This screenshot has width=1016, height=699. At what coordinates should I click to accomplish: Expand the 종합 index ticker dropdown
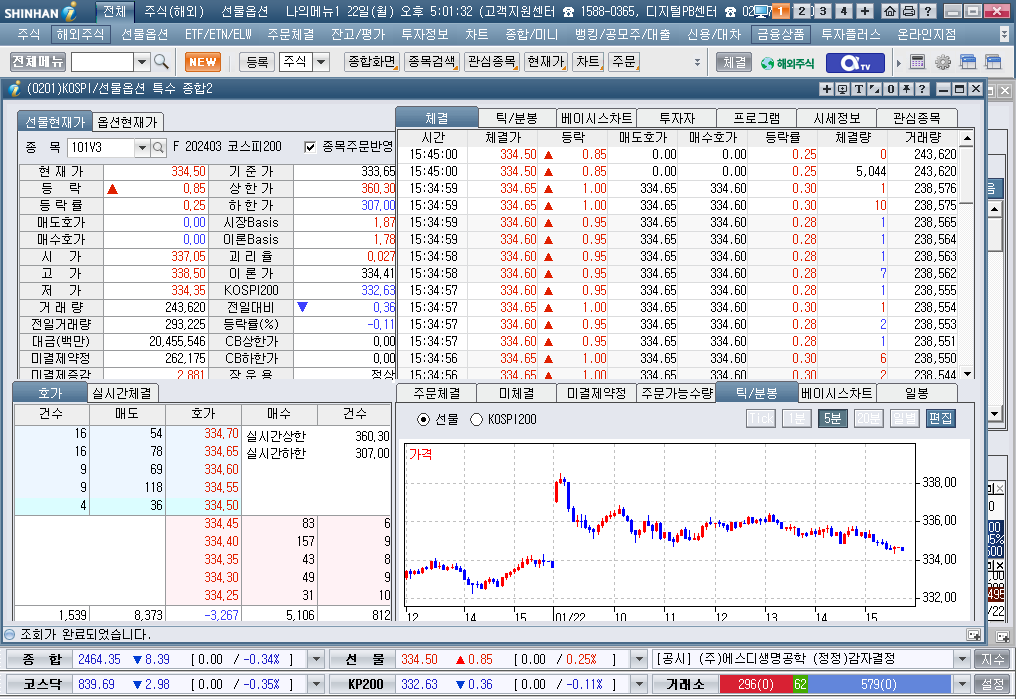point(316,659)
